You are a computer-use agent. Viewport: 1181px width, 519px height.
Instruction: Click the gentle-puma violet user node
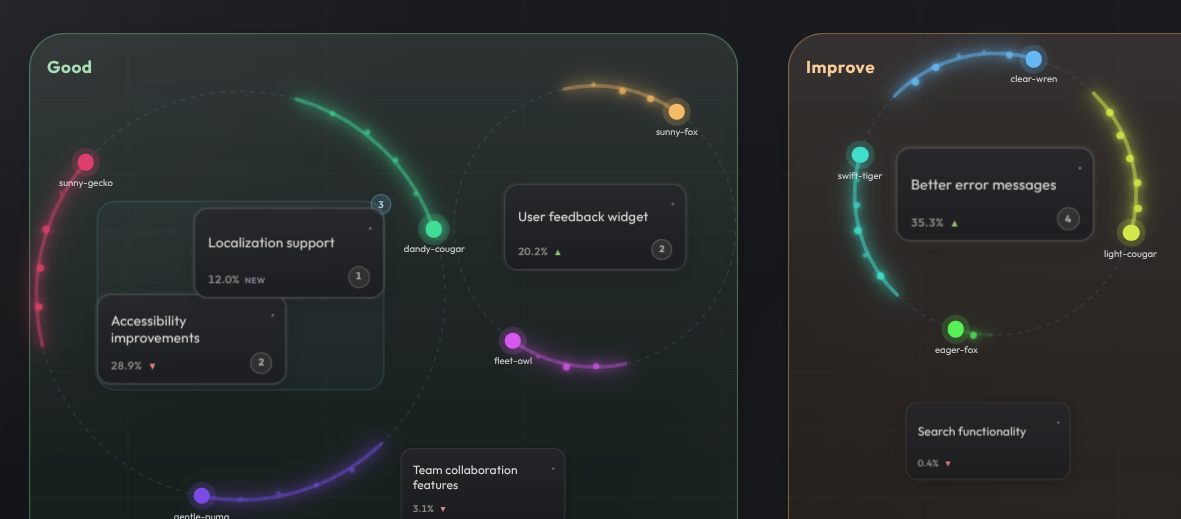201,496
